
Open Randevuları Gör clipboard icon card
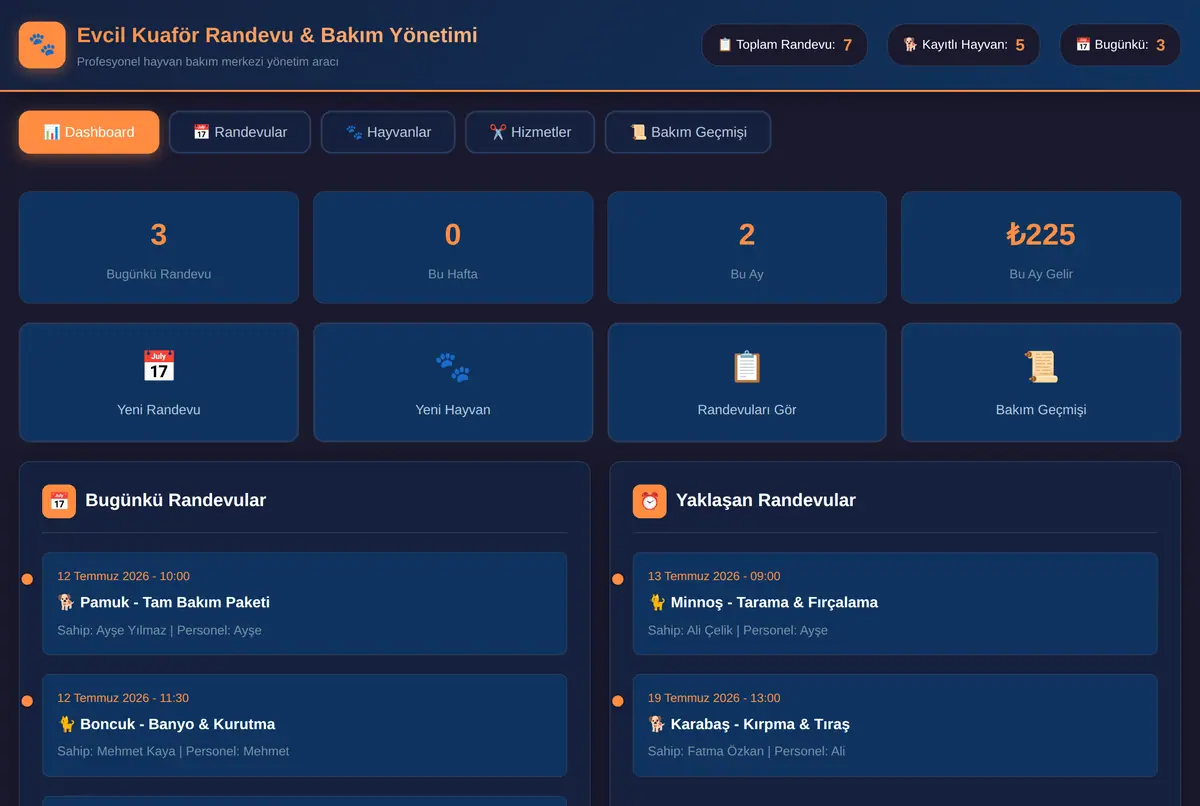pyautogui.click(x=747, y=382)
